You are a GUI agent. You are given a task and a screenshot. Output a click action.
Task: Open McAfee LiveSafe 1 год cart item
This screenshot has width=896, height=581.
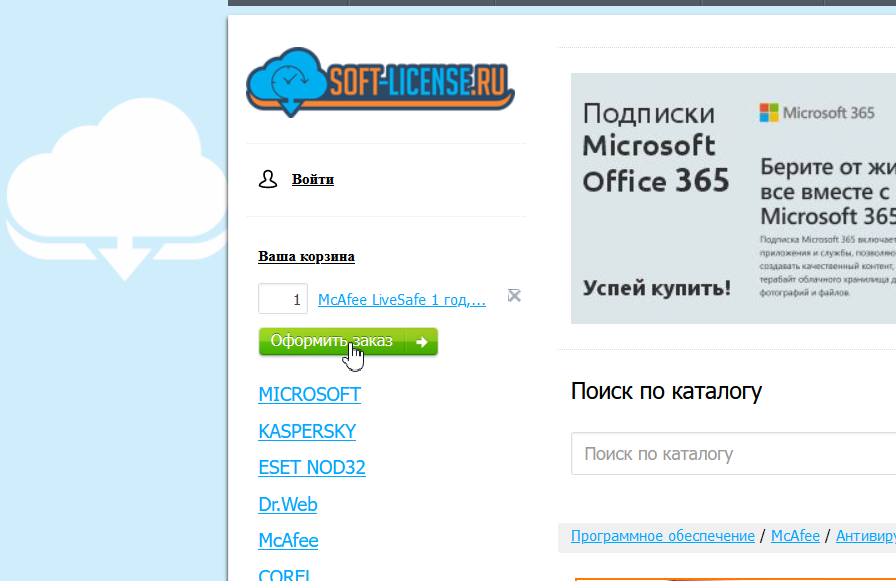tap(402, 299)
